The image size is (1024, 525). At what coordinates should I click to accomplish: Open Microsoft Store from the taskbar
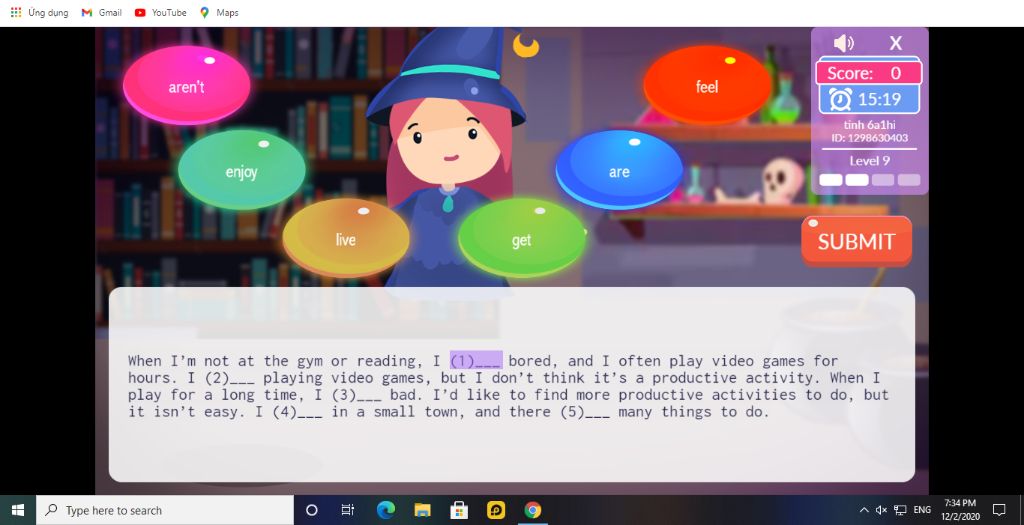coord(458,510)
